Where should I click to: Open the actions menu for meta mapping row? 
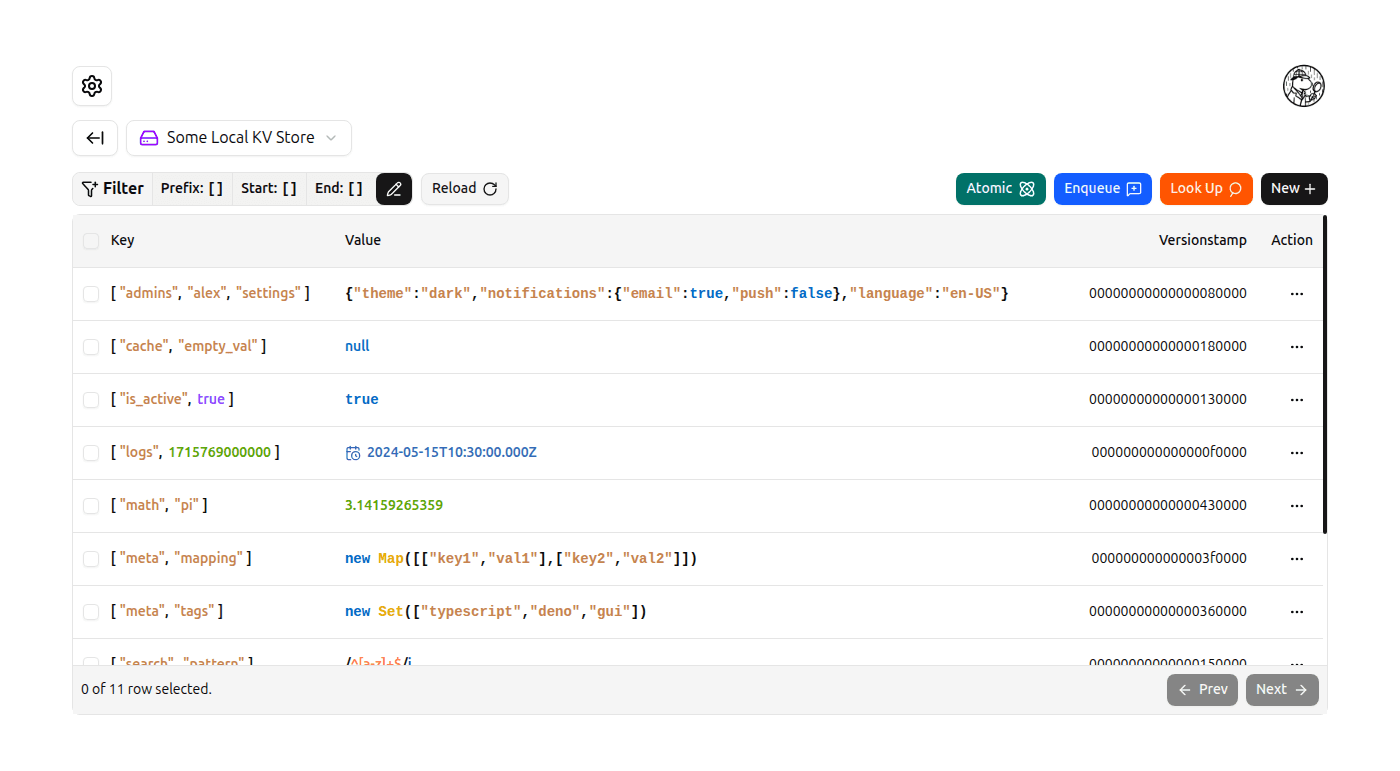pyautogui.click(x=1297, y=558)
